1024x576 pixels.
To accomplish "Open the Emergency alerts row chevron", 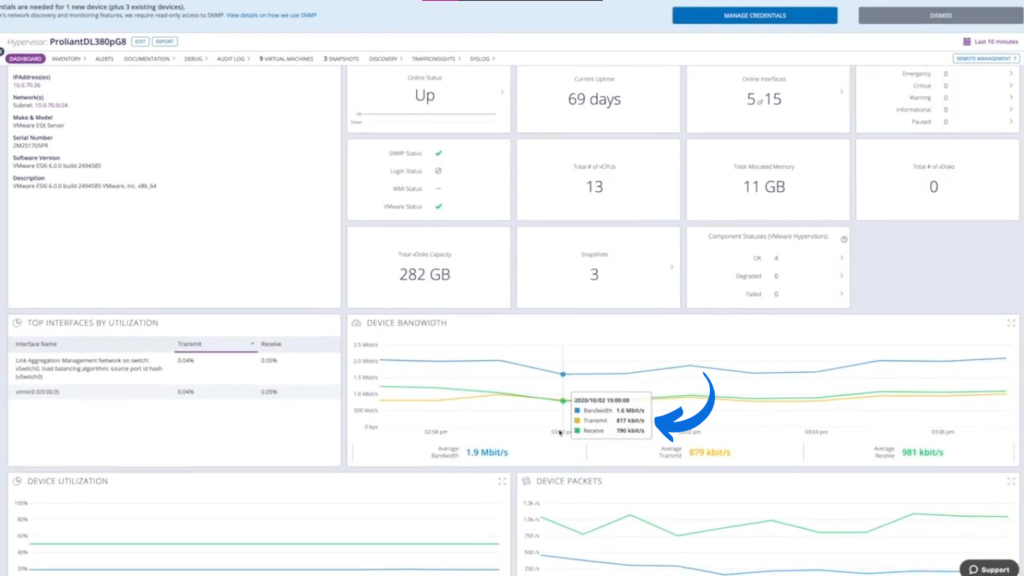I will (1011, 74).
